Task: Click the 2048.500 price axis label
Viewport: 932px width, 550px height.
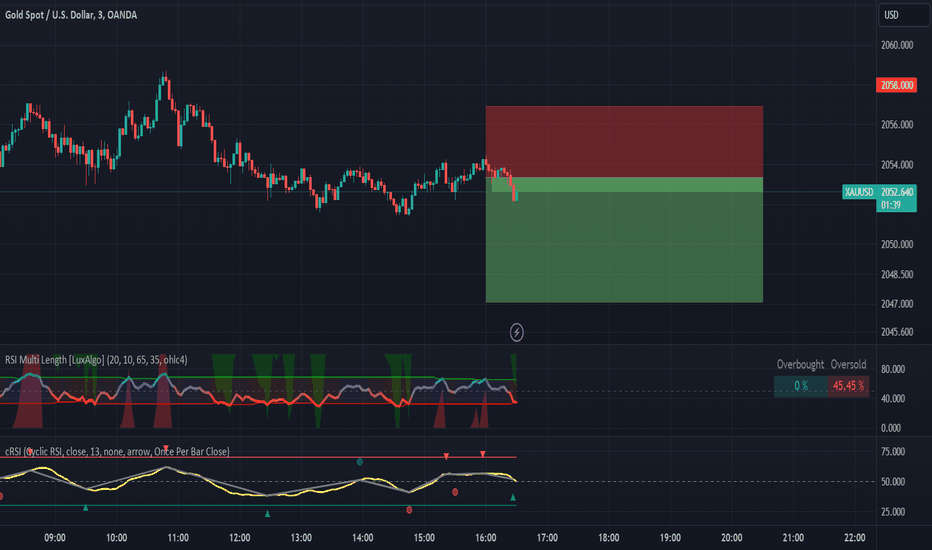Action: click(897, 274)
